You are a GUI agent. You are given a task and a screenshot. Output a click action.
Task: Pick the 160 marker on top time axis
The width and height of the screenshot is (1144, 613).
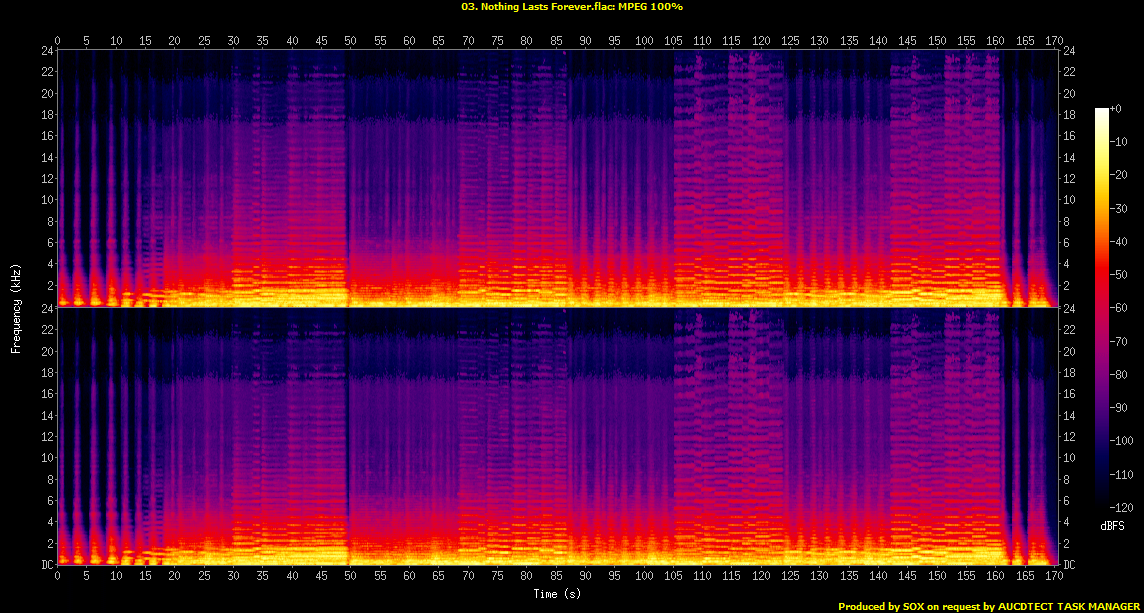[995, 41]
